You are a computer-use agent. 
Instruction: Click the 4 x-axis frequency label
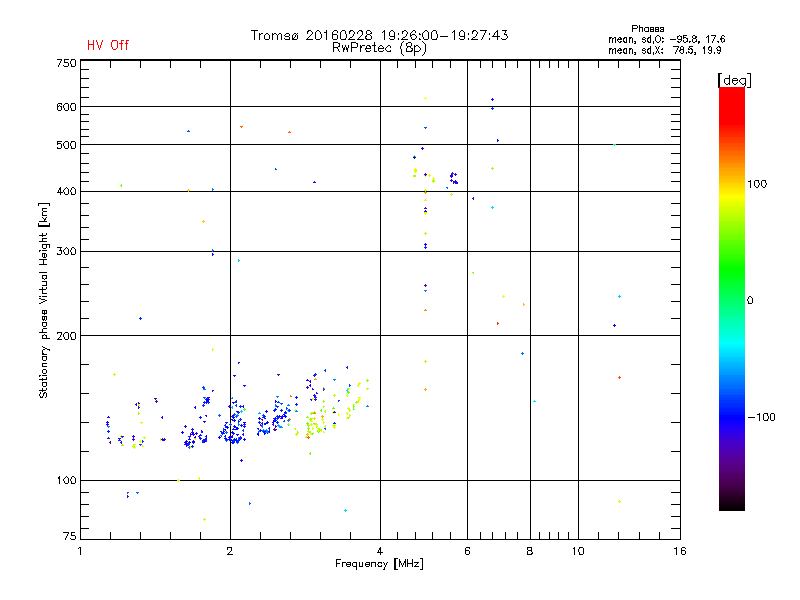point(380,551)
